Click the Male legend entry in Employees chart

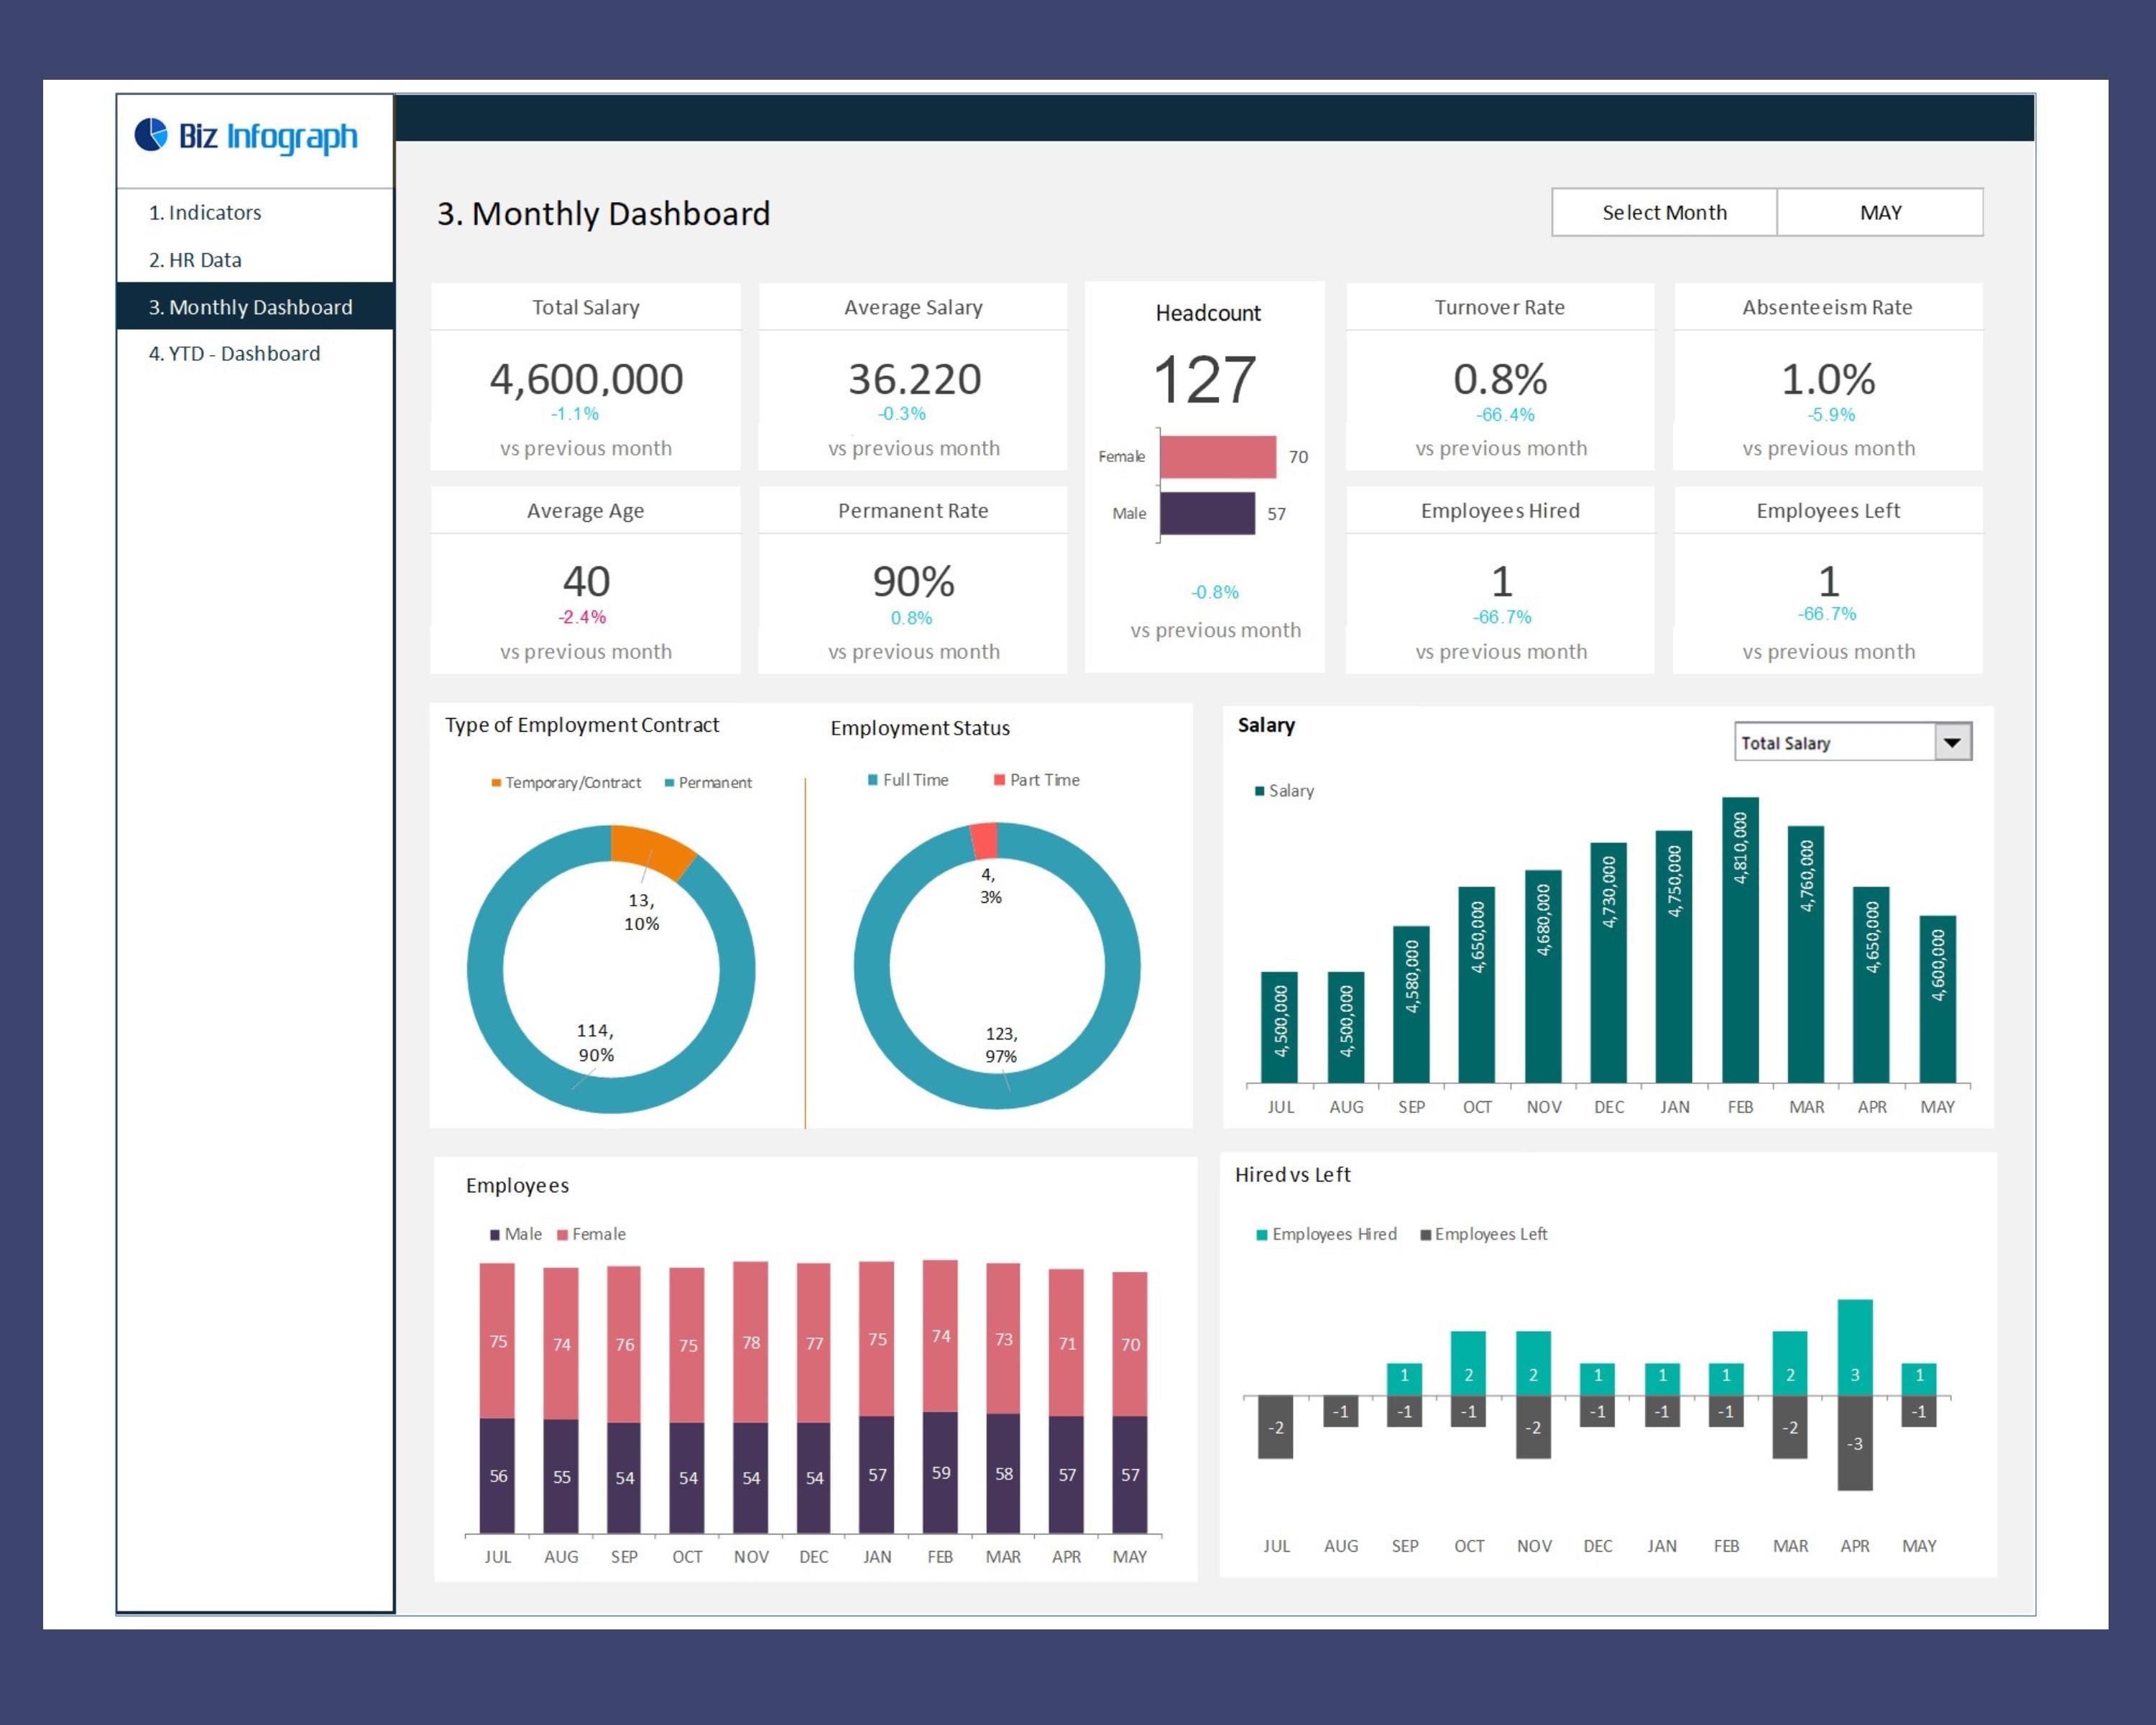(x=515, y=1234)
